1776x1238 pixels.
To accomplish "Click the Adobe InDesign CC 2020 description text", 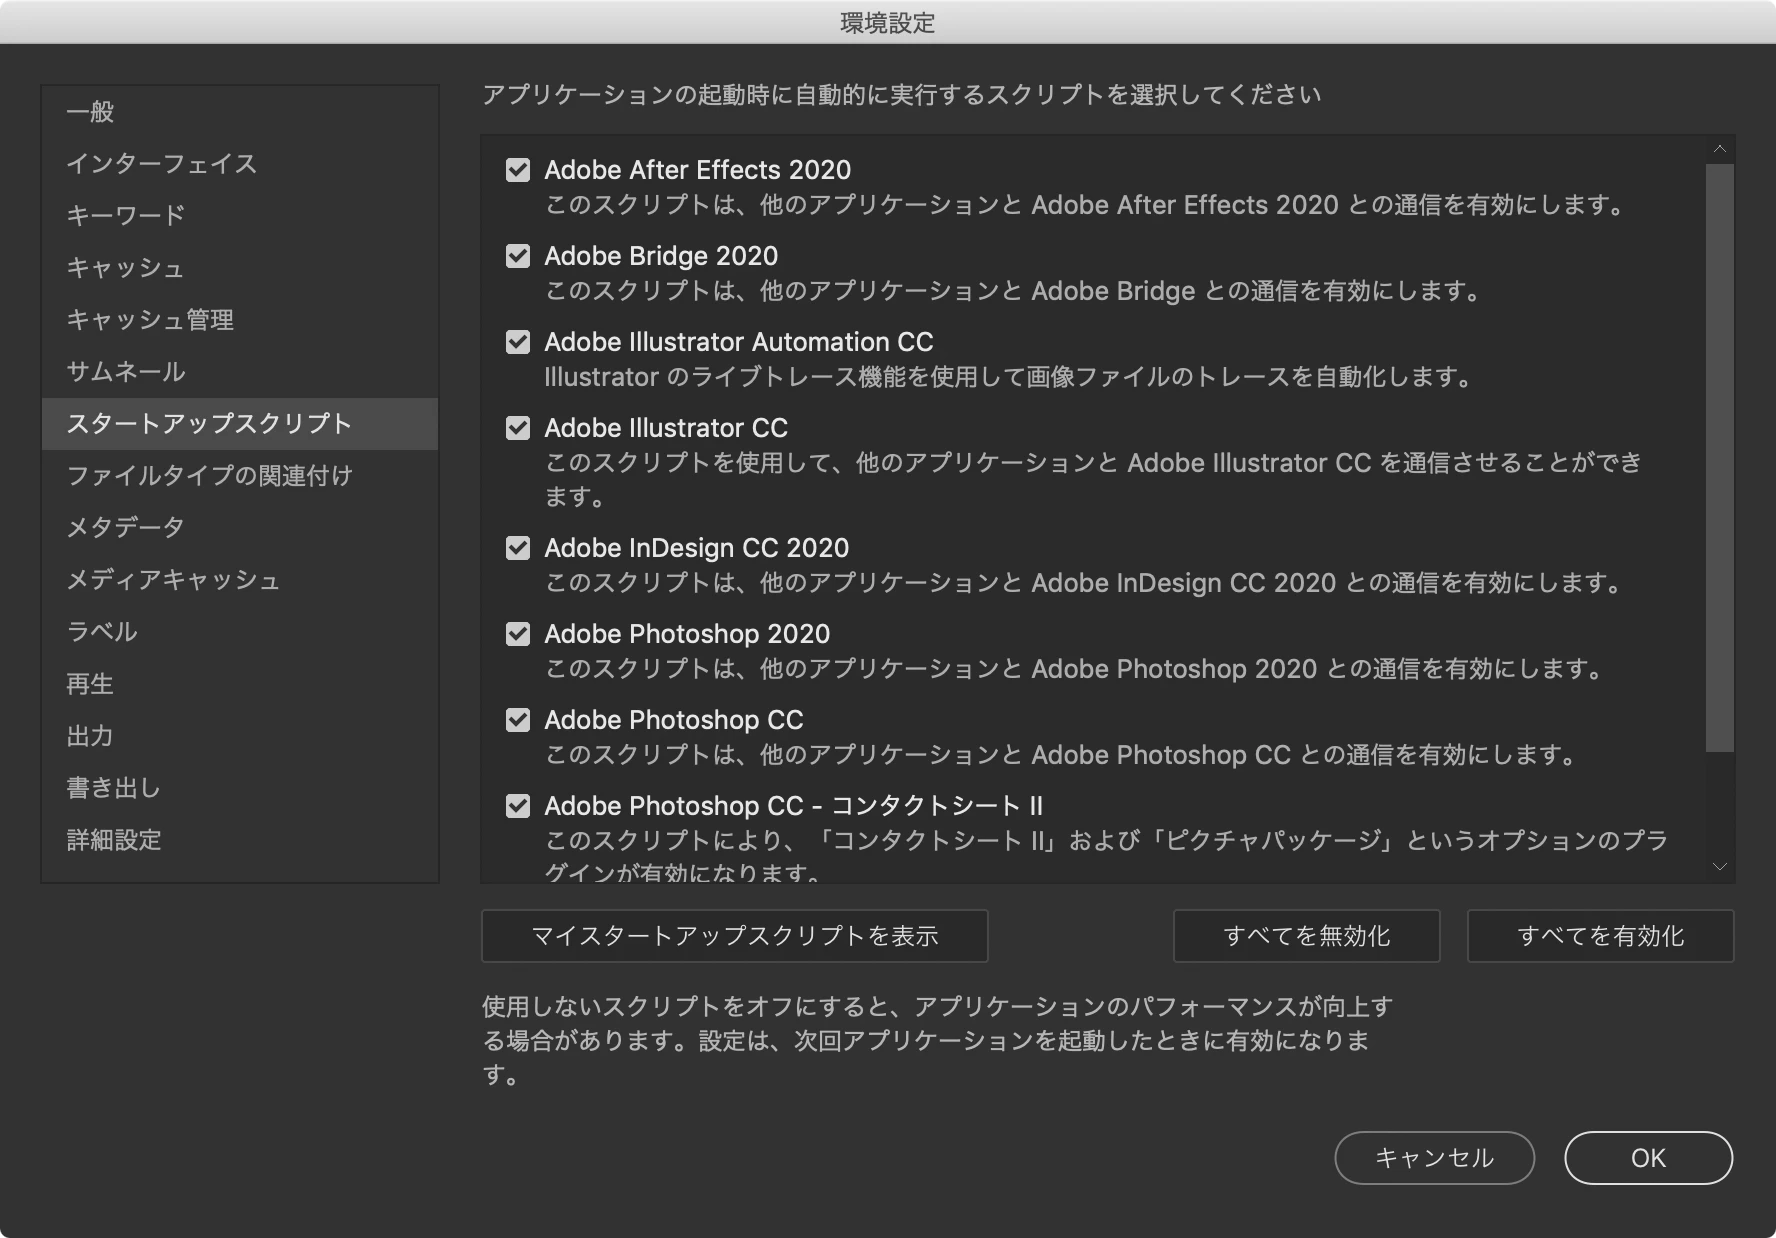I will (1085, 583).
